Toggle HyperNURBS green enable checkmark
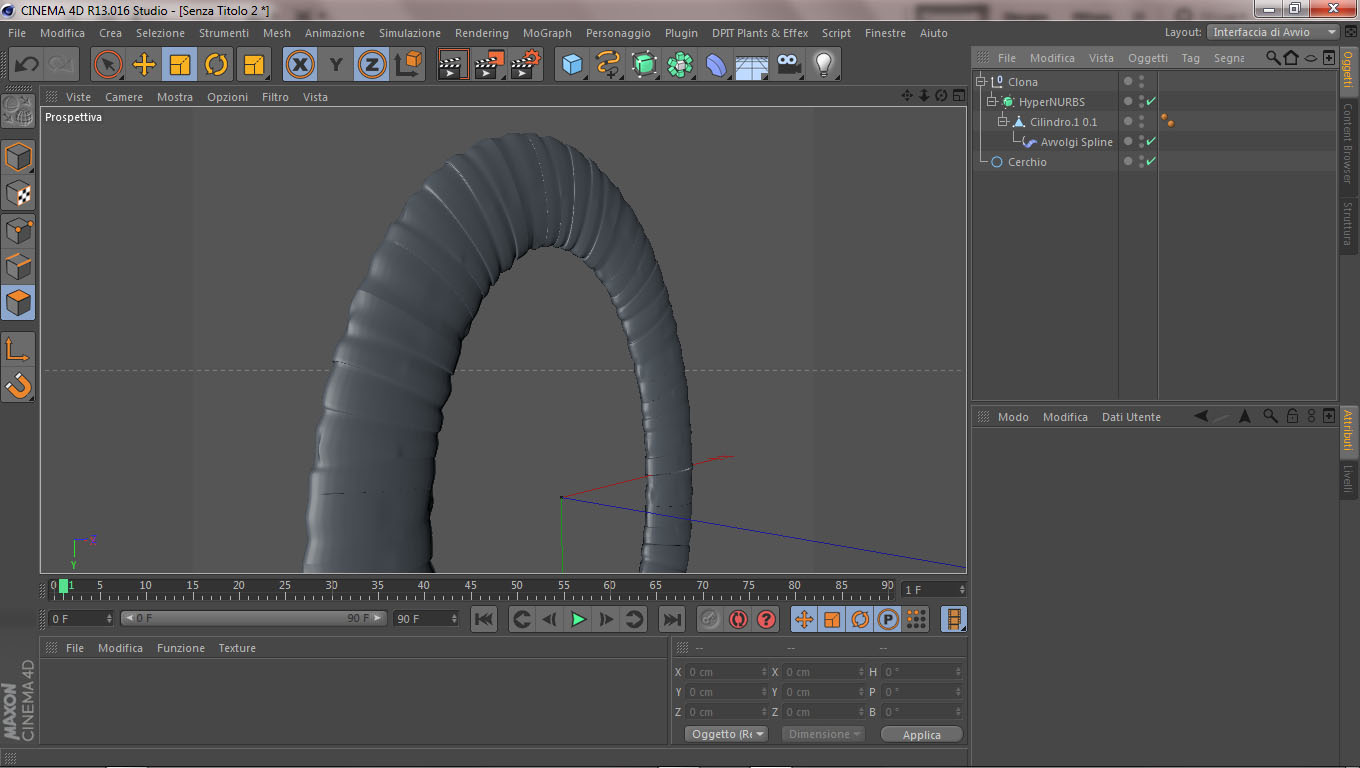The image size is (1360, 768). [1151, 102]
